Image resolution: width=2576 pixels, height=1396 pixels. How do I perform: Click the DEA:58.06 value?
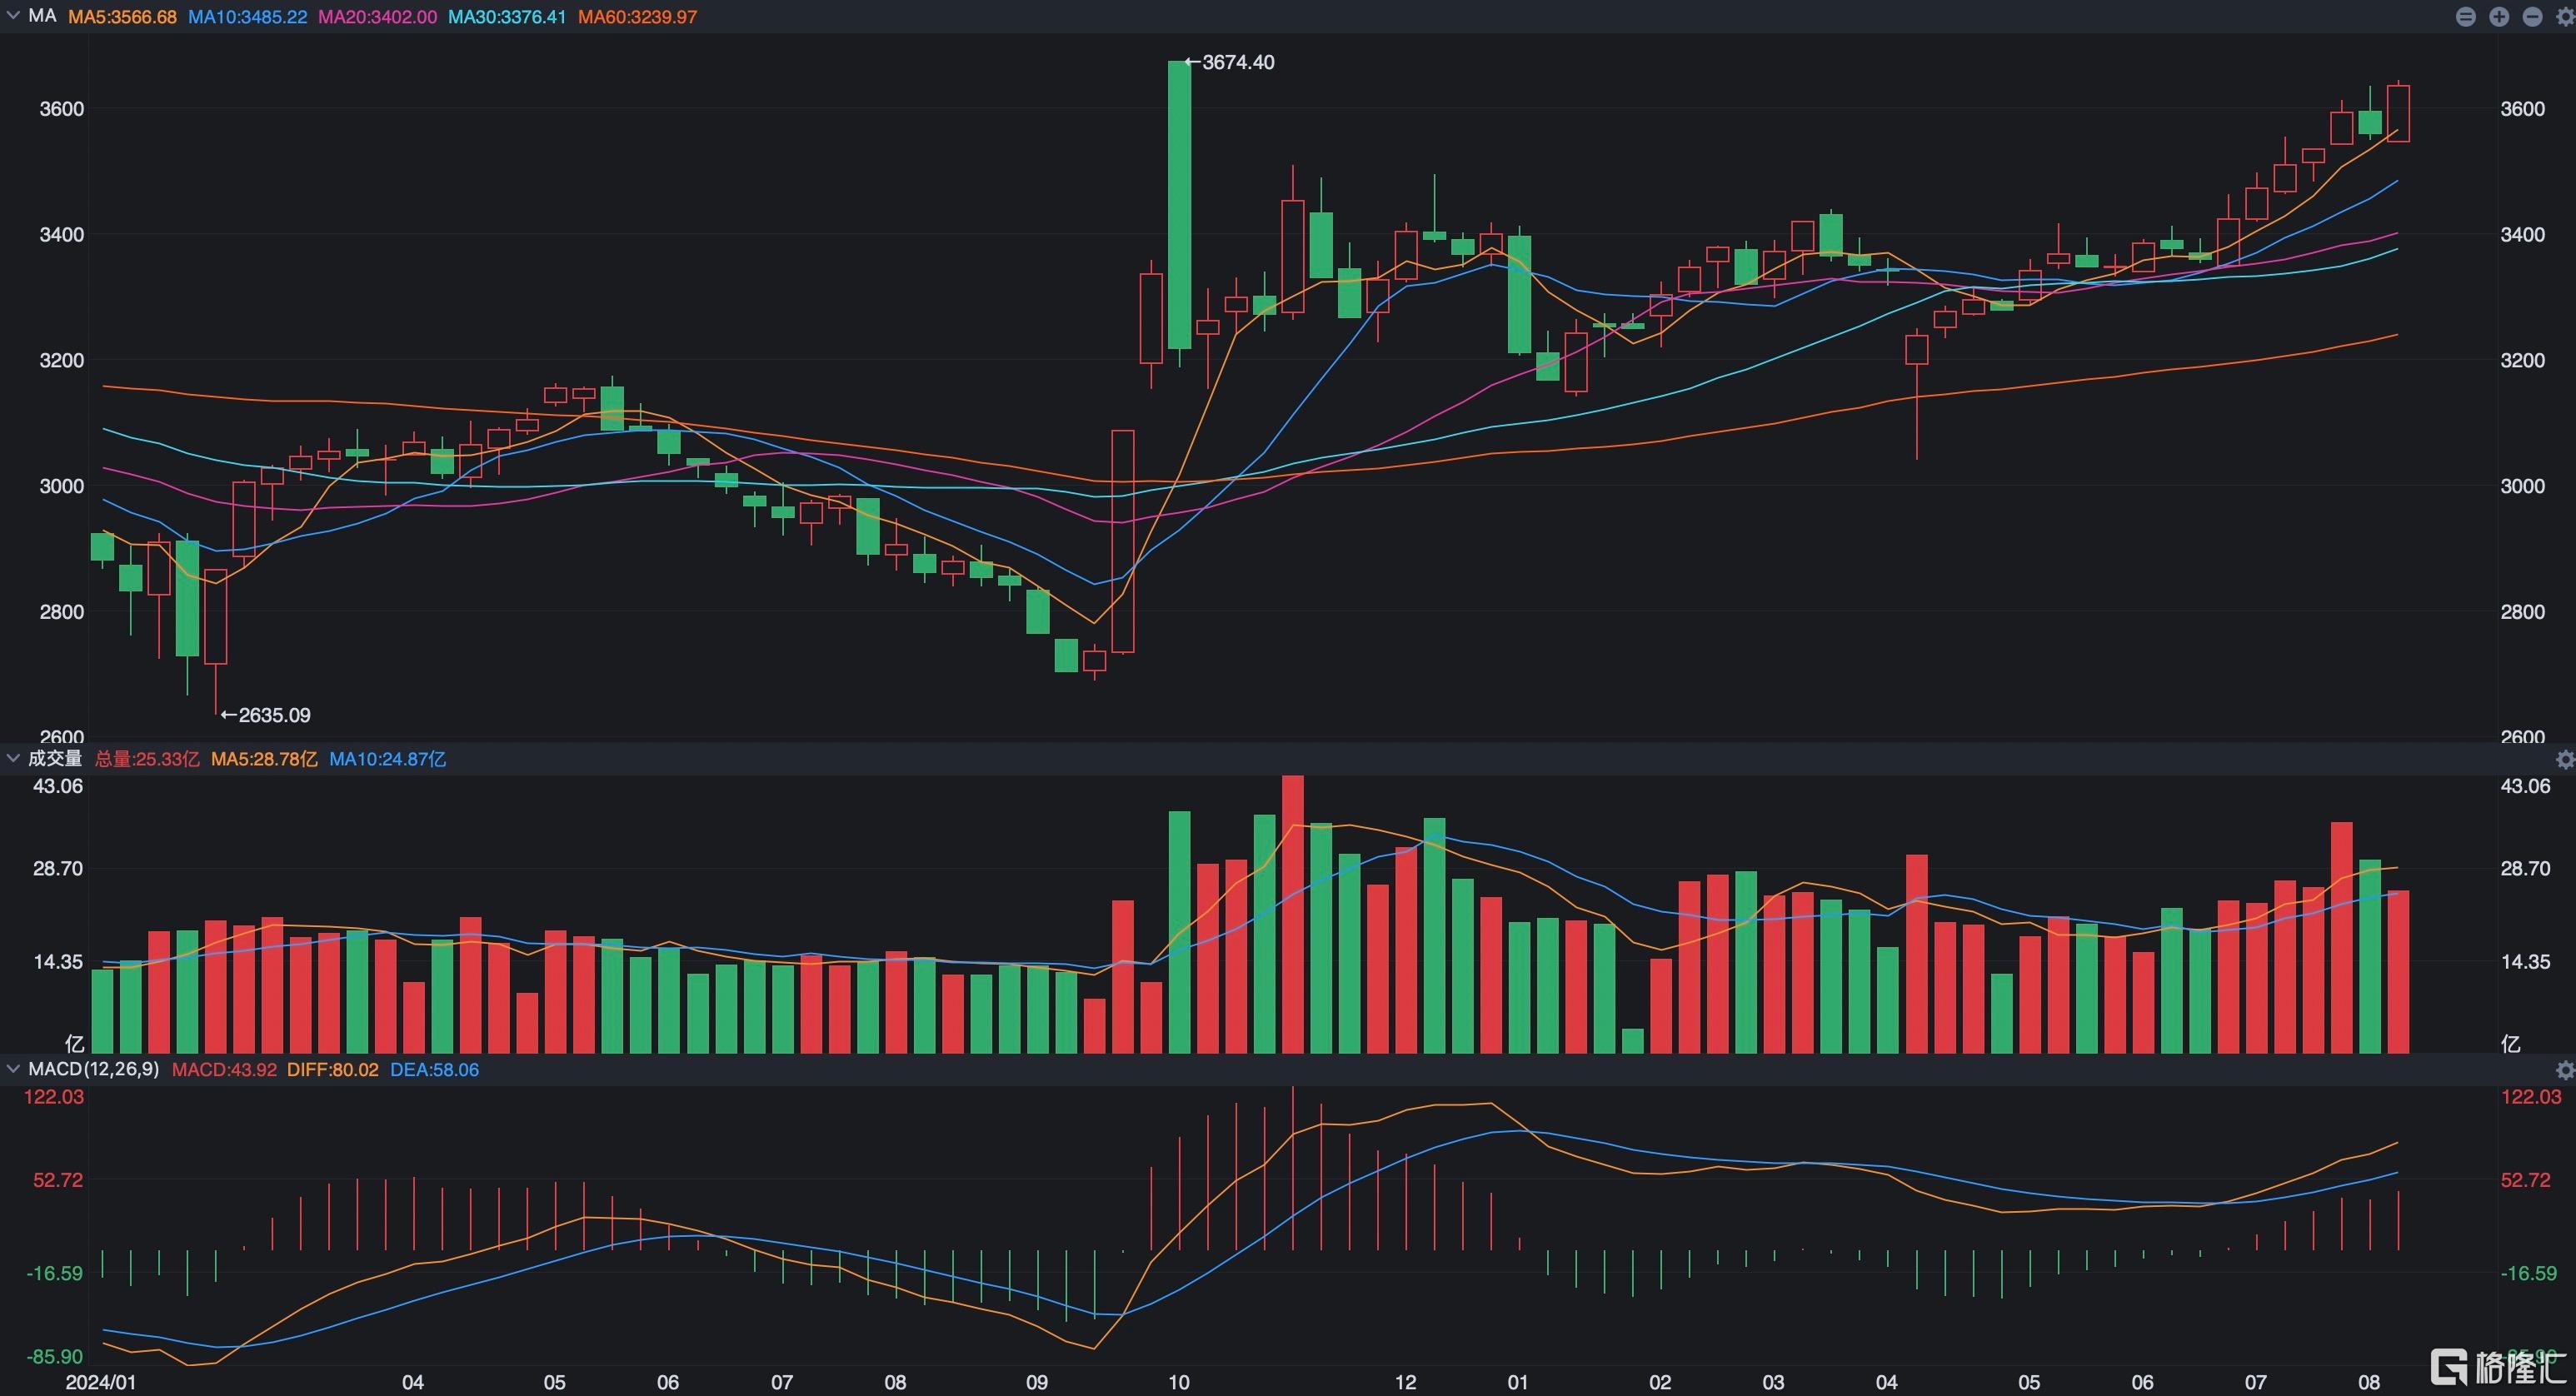(x=435, y=1070)
